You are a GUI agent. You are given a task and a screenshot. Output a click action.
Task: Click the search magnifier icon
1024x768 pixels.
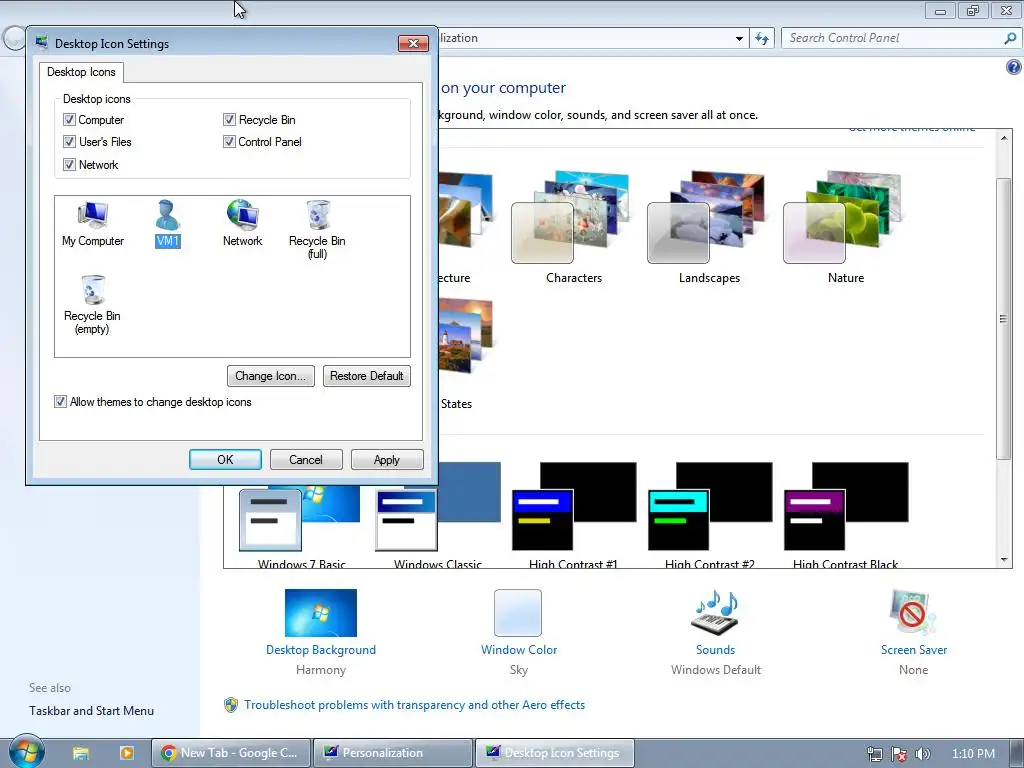[1010, 38]
